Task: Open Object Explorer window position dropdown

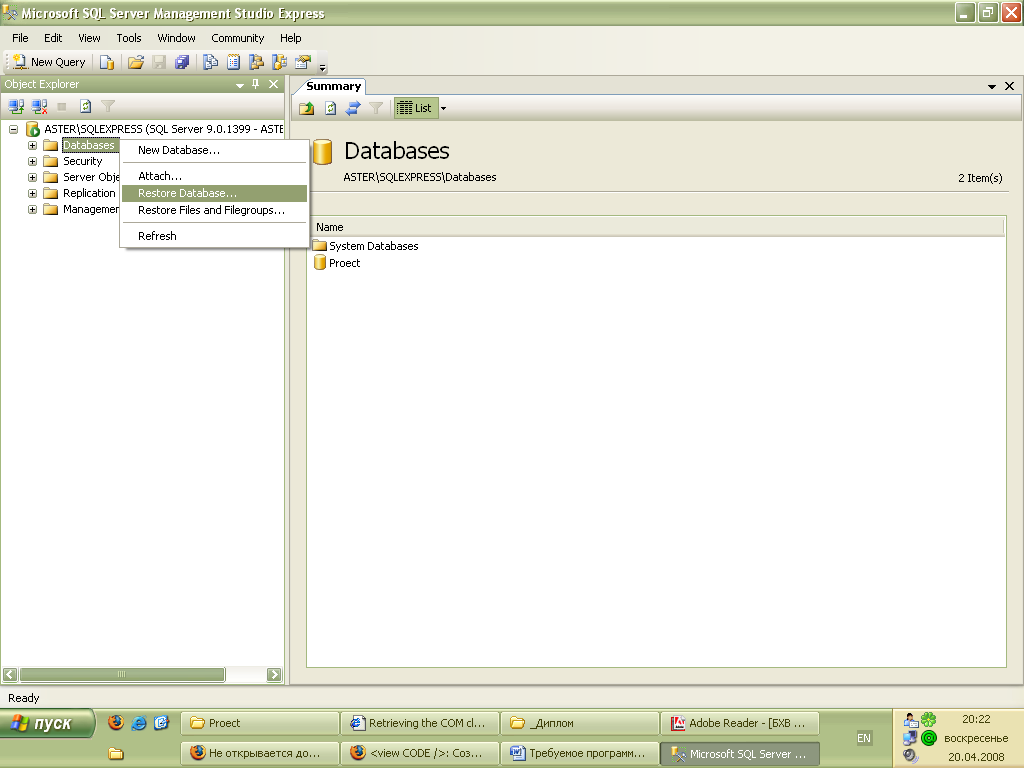Action: (240, 85)
